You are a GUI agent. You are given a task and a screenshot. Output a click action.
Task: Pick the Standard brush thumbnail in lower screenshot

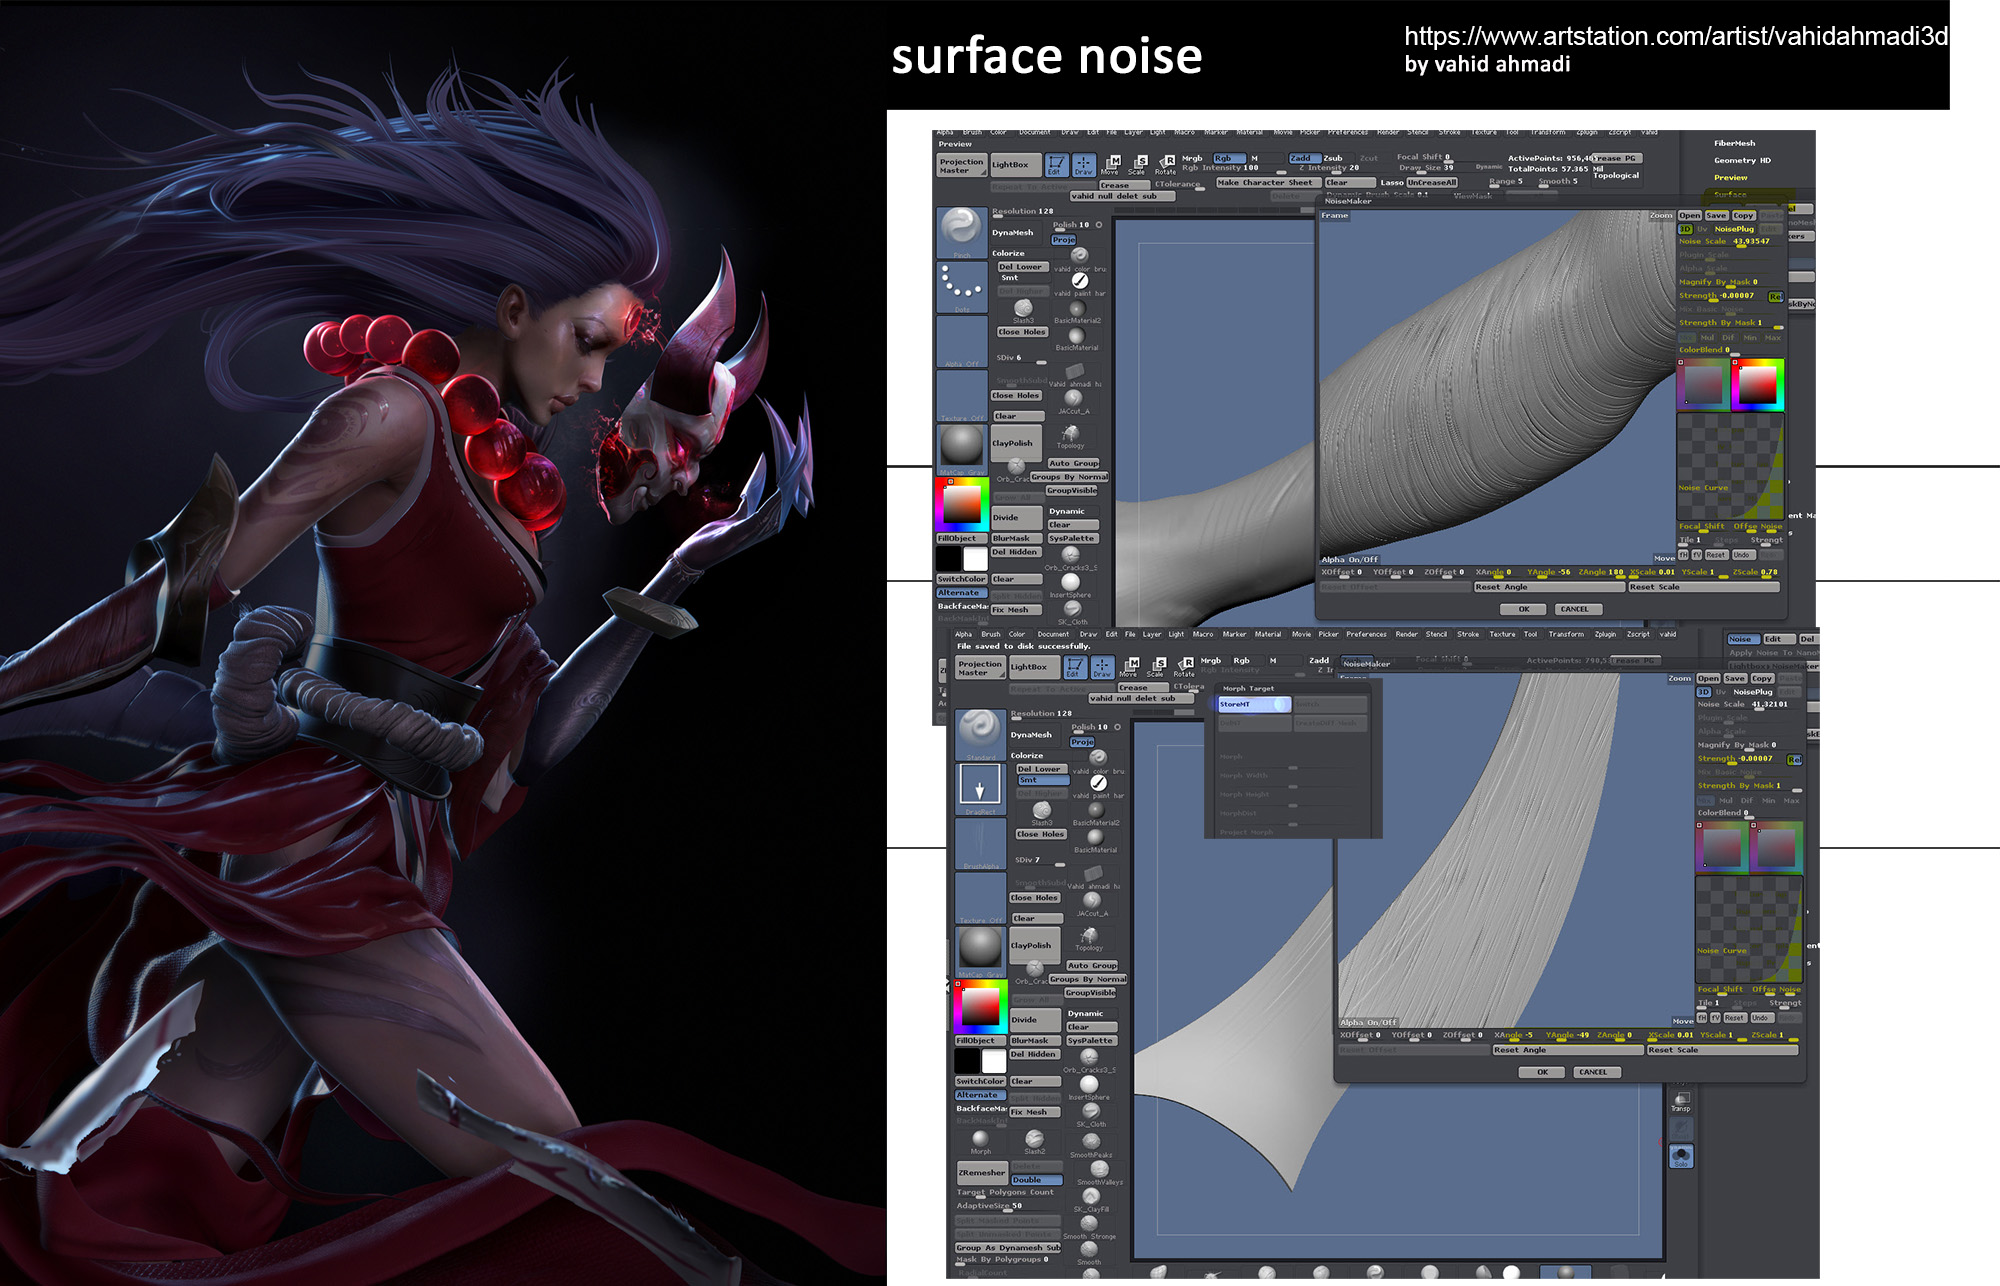980,735
